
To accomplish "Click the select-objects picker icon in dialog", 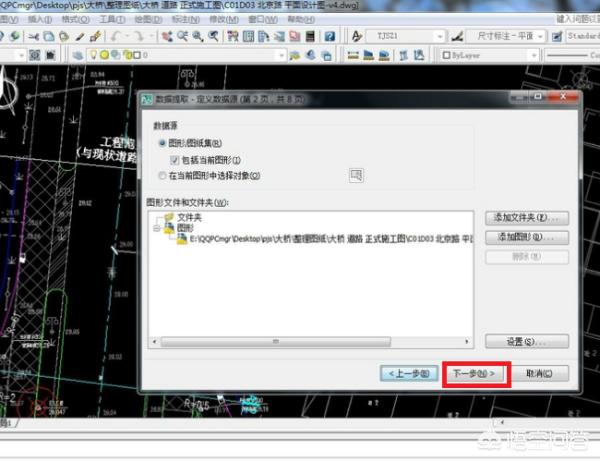I will (355, 175).
